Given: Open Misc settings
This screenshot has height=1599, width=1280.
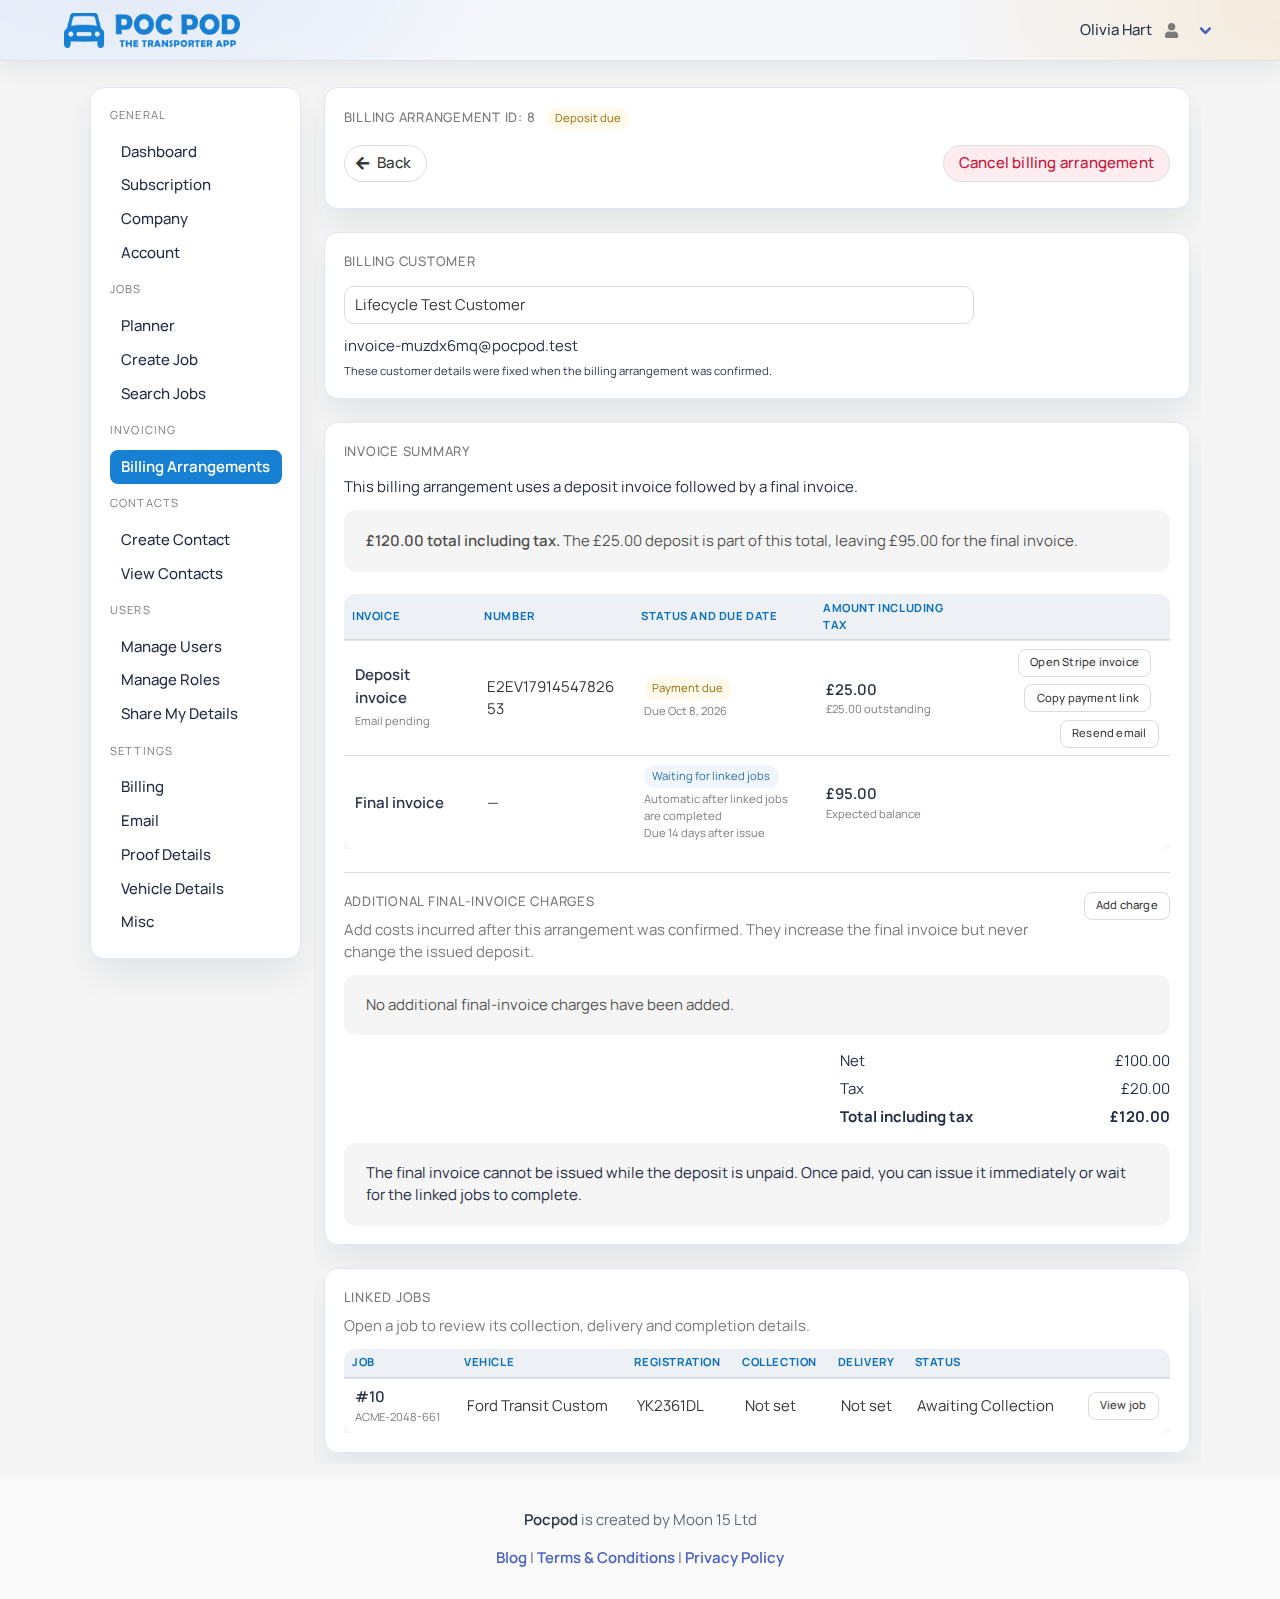Looking at the screenshot, I should pos(138,922).
